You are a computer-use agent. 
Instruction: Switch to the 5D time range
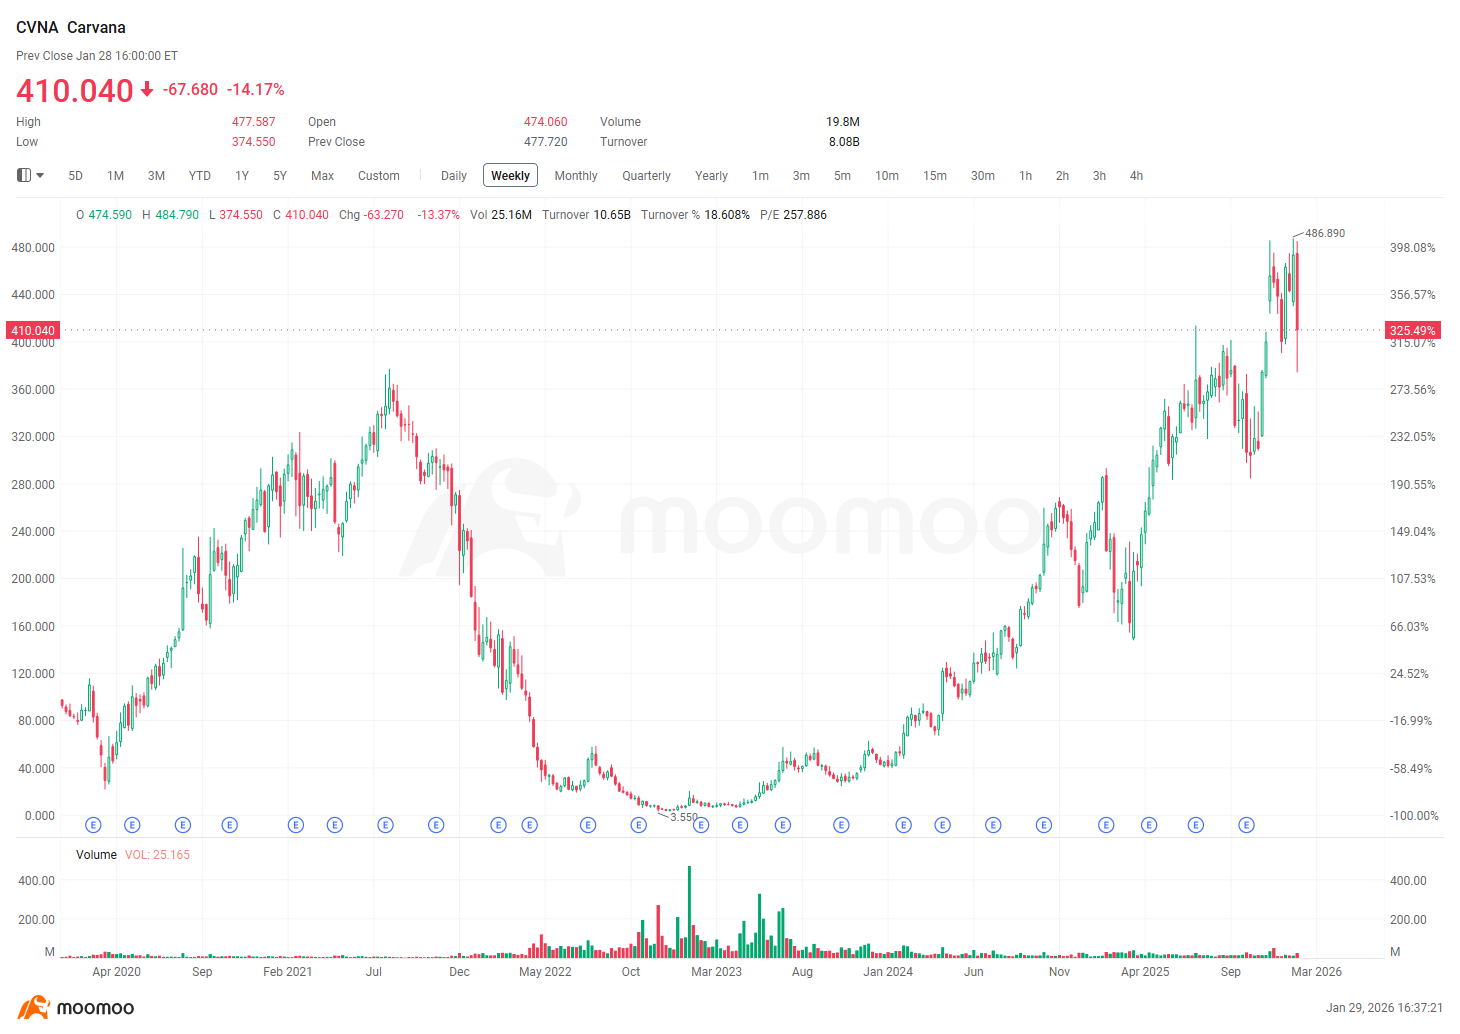pos(75,176)
